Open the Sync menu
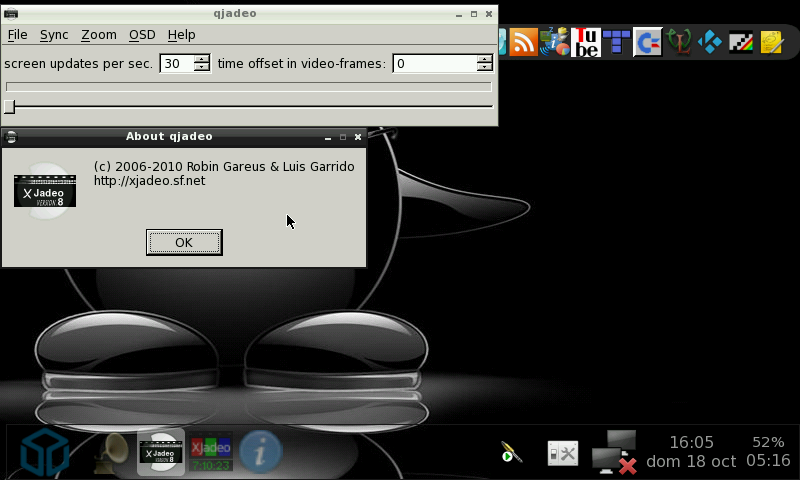This screenshot has width=800, height=480. coord(54,34)
